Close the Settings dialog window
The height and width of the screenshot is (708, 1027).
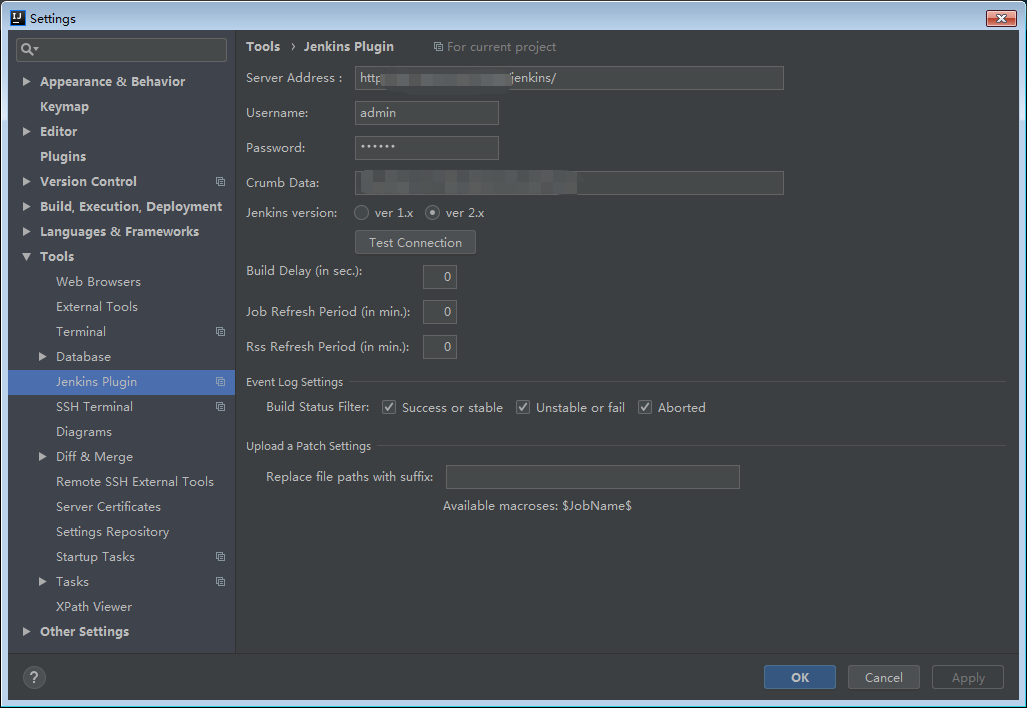pyautogui.click(x=1001, y=18)
